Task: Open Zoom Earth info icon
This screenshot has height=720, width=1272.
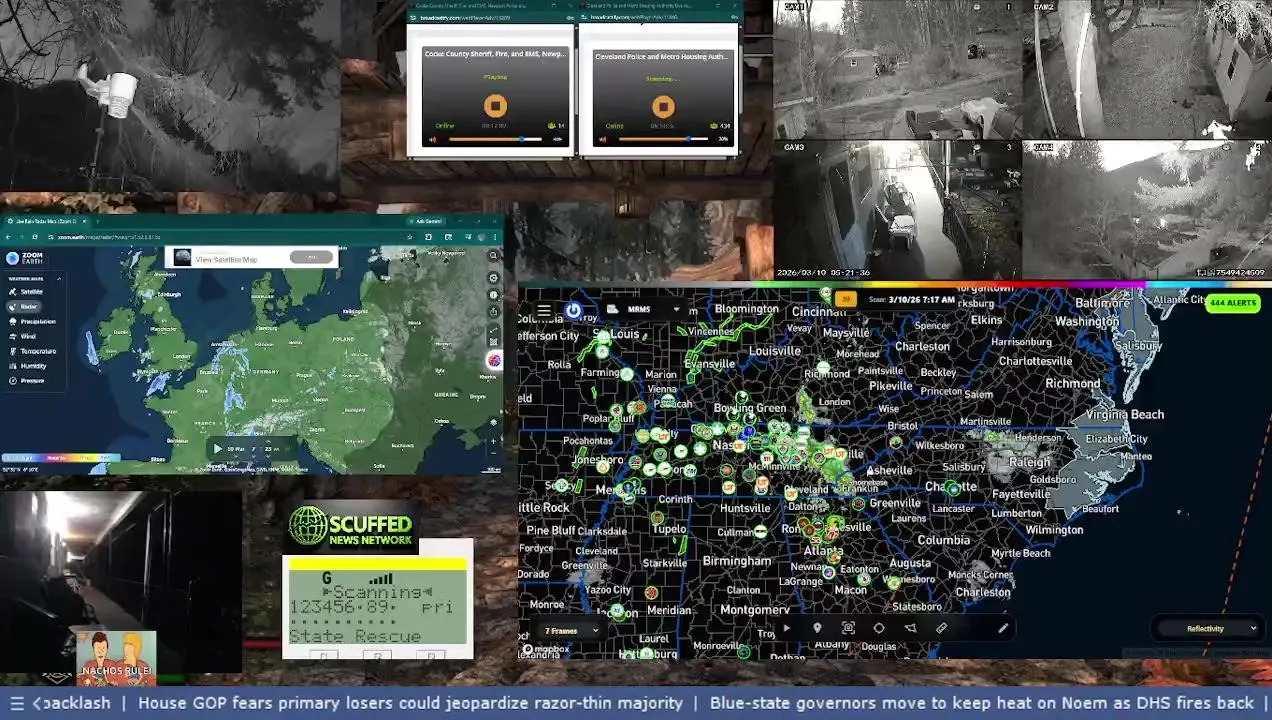Action: (493, 295)
